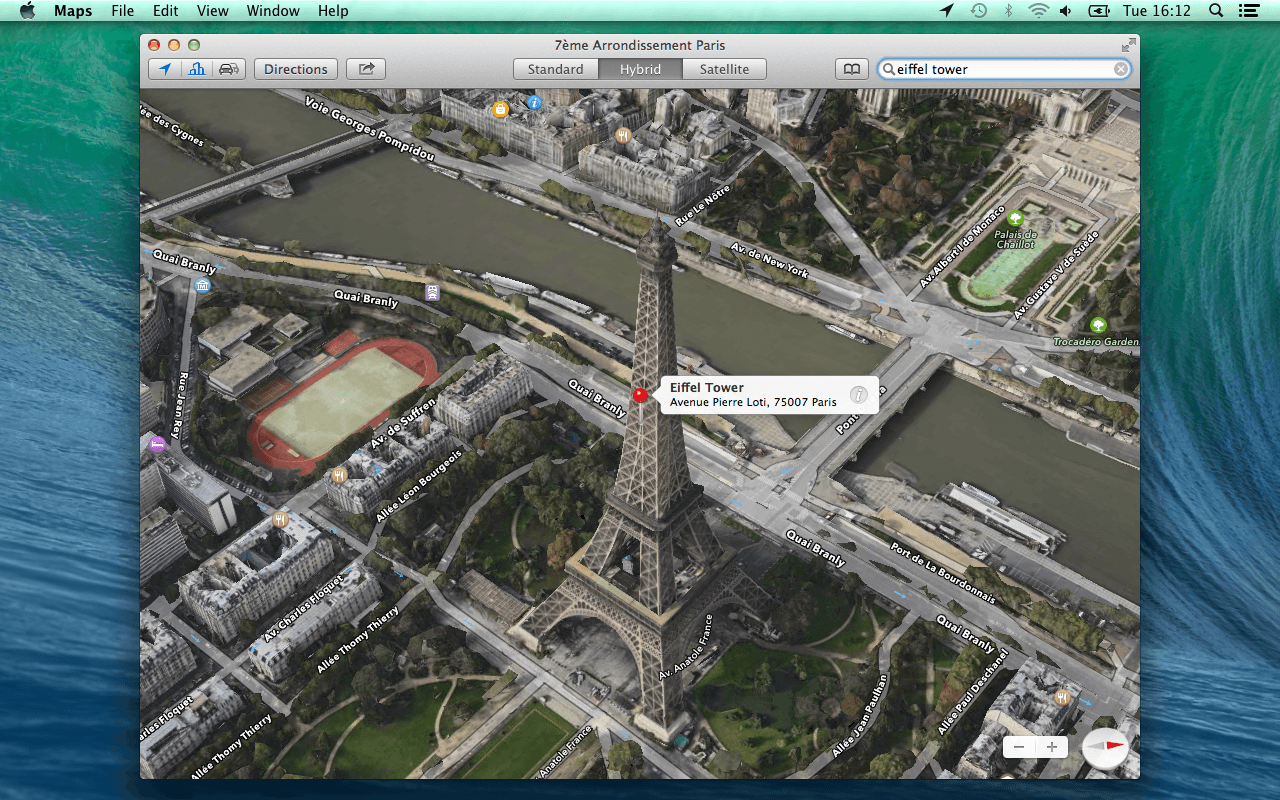Select the Hybrid map view

[x=640, y=69]
